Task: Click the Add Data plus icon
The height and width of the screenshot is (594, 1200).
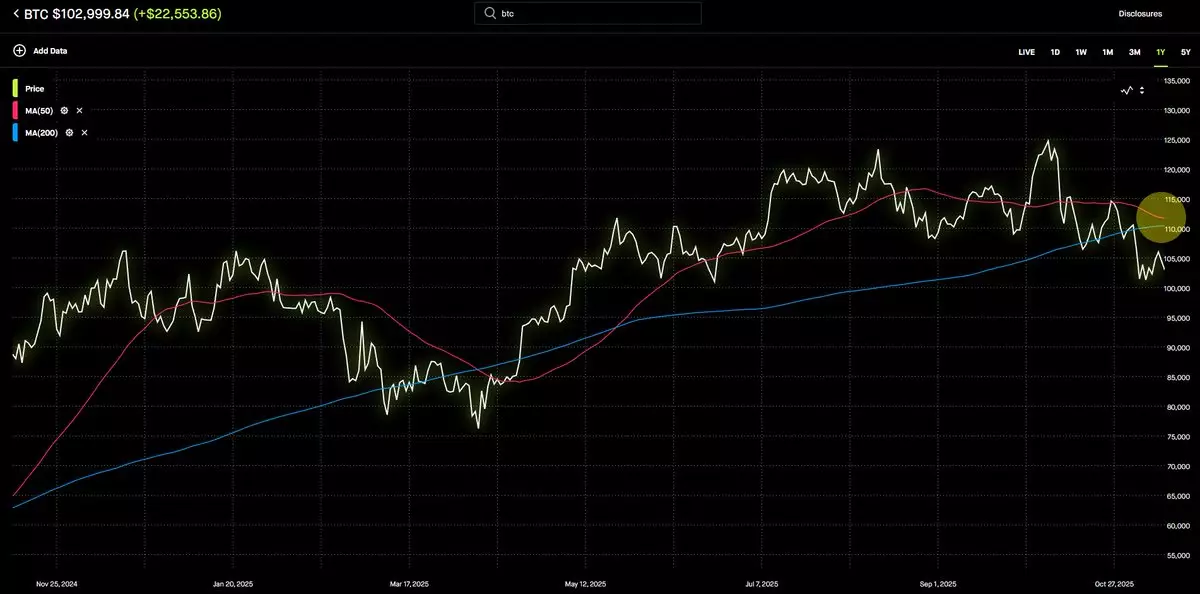Action: (x=19, y=50)
